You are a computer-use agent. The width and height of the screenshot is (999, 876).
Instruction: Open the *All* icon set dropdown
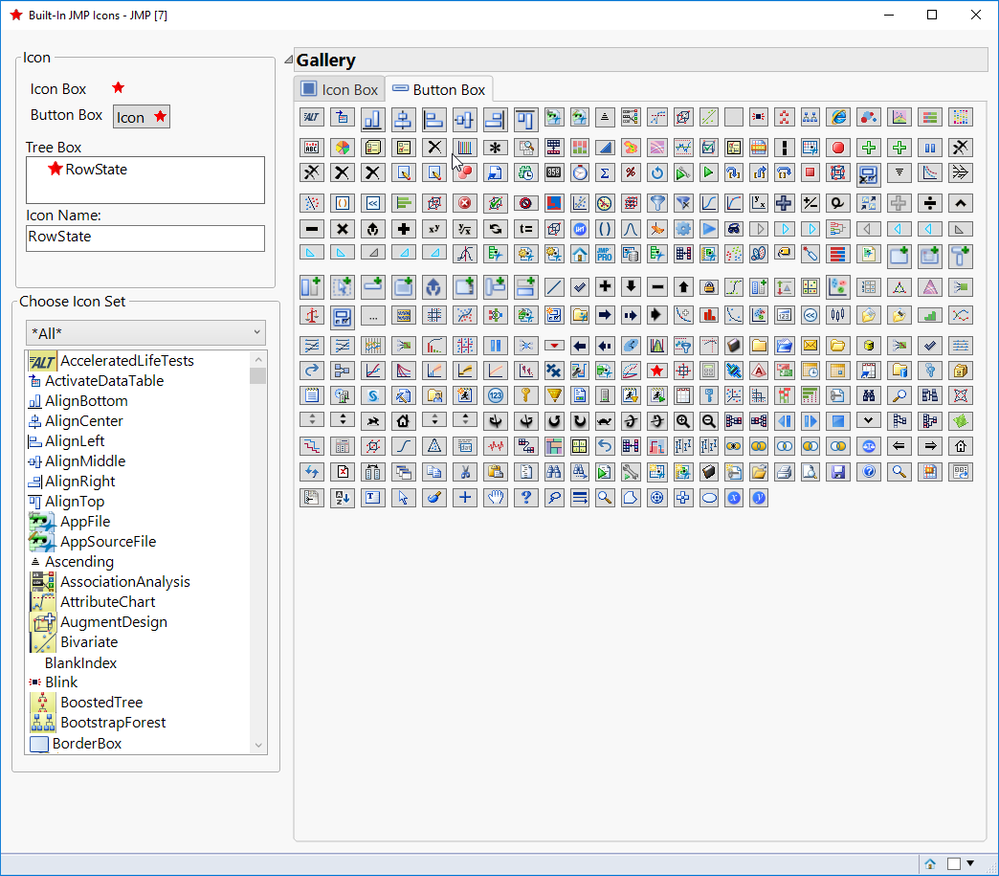tap(146, 333)
